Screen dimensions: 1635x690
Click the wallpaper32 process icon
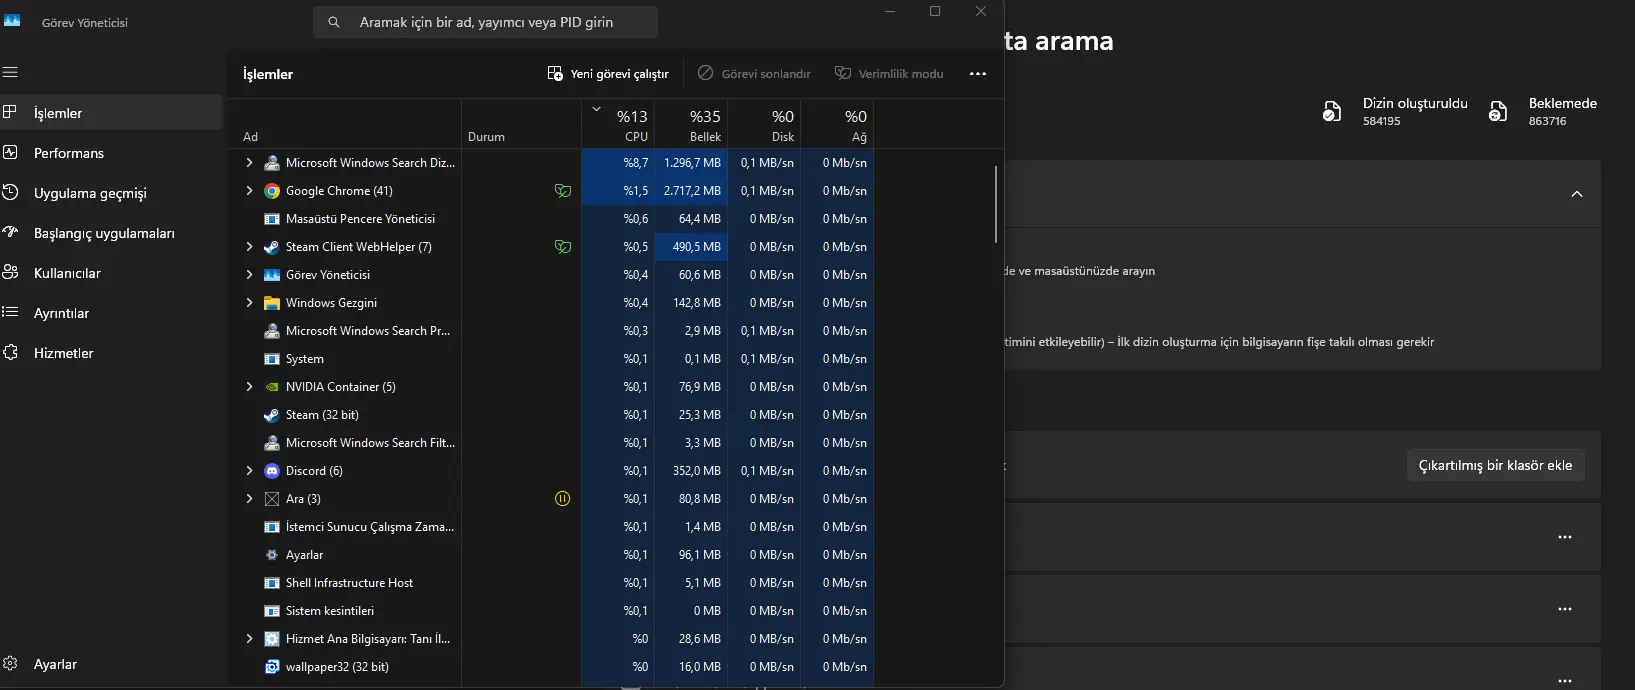(x=272, y=667)
